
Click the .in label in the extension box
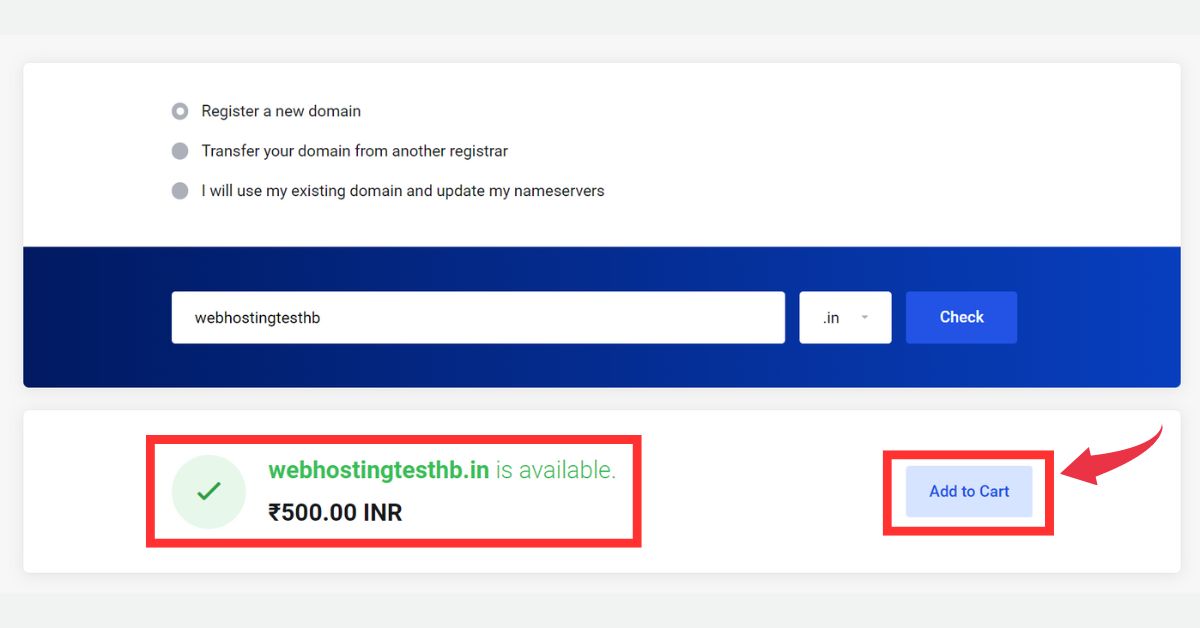coord(832,317)
